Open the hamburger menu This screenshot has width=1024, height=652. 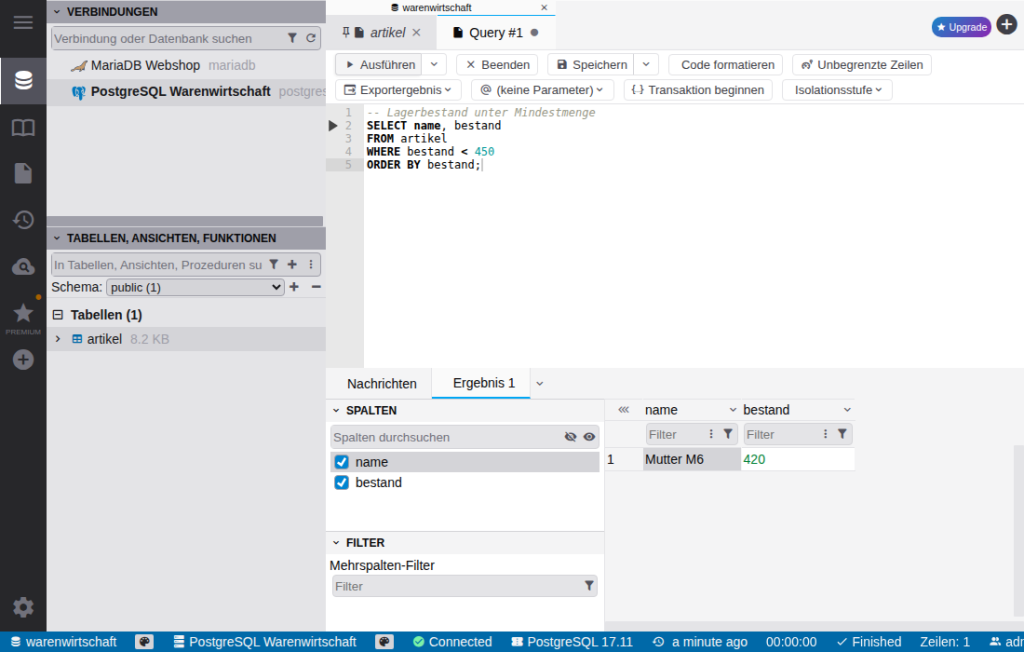(x=23, y=22)
